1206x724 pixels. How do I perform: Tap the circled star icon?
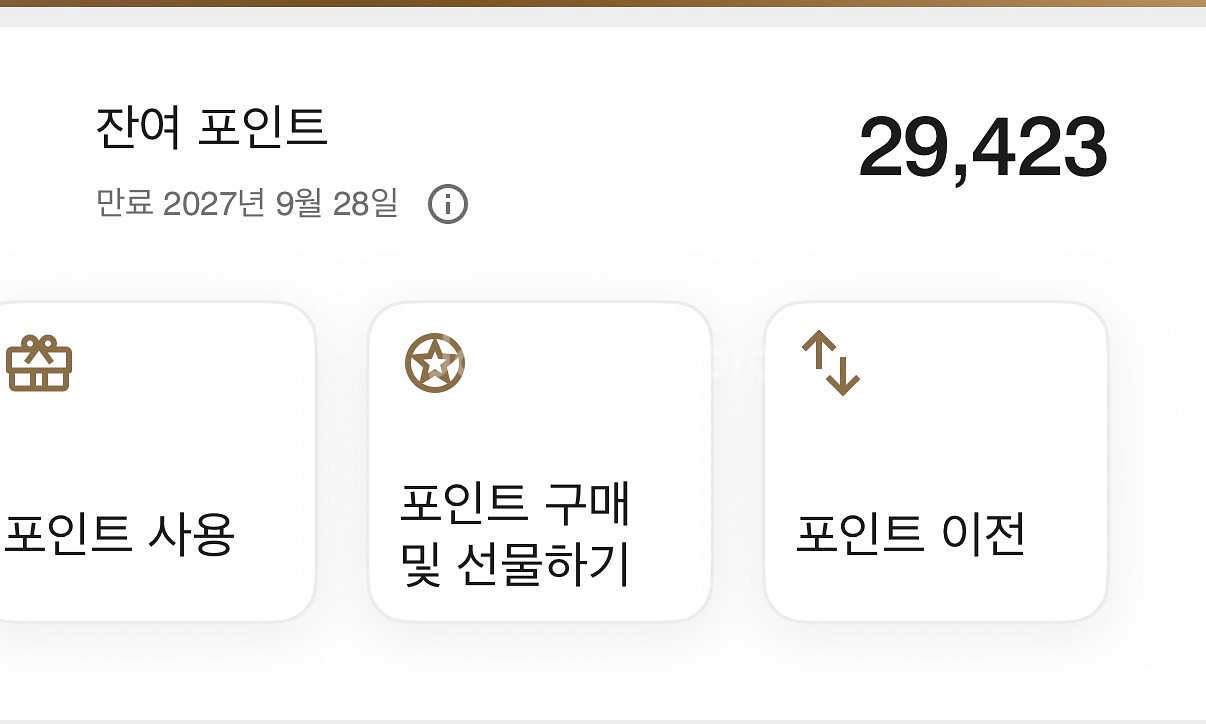point(435,363)
